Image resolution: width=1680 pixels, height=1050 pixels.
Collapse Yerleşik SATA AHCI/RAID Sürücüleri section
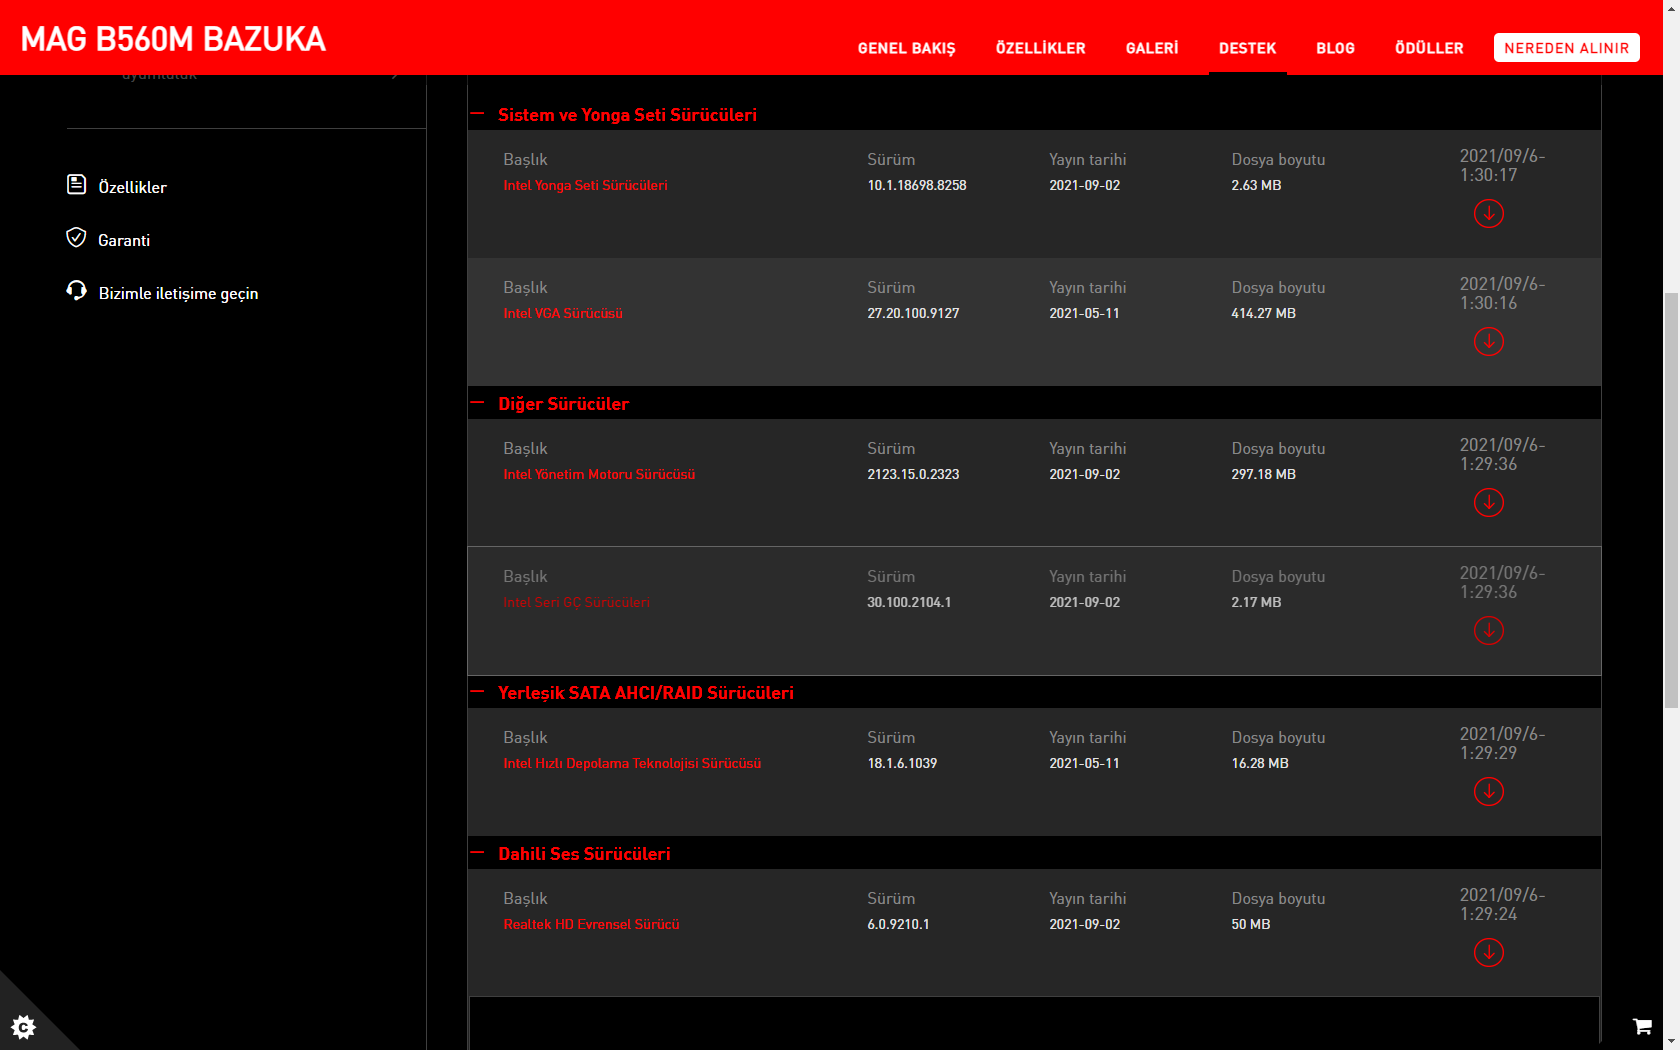pos(477,692)
